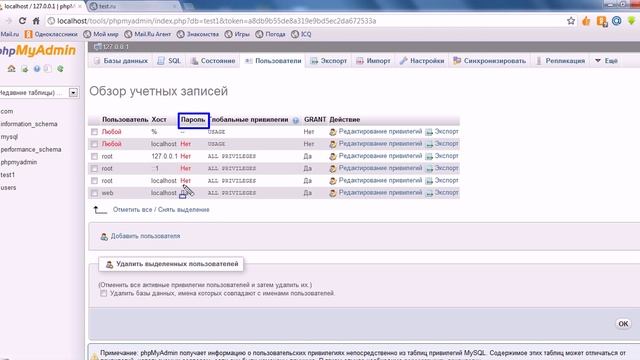The width and height of the screenshot is (640, 360).
Task: Open the SQL tab
Action: click(x=169, y=61)
